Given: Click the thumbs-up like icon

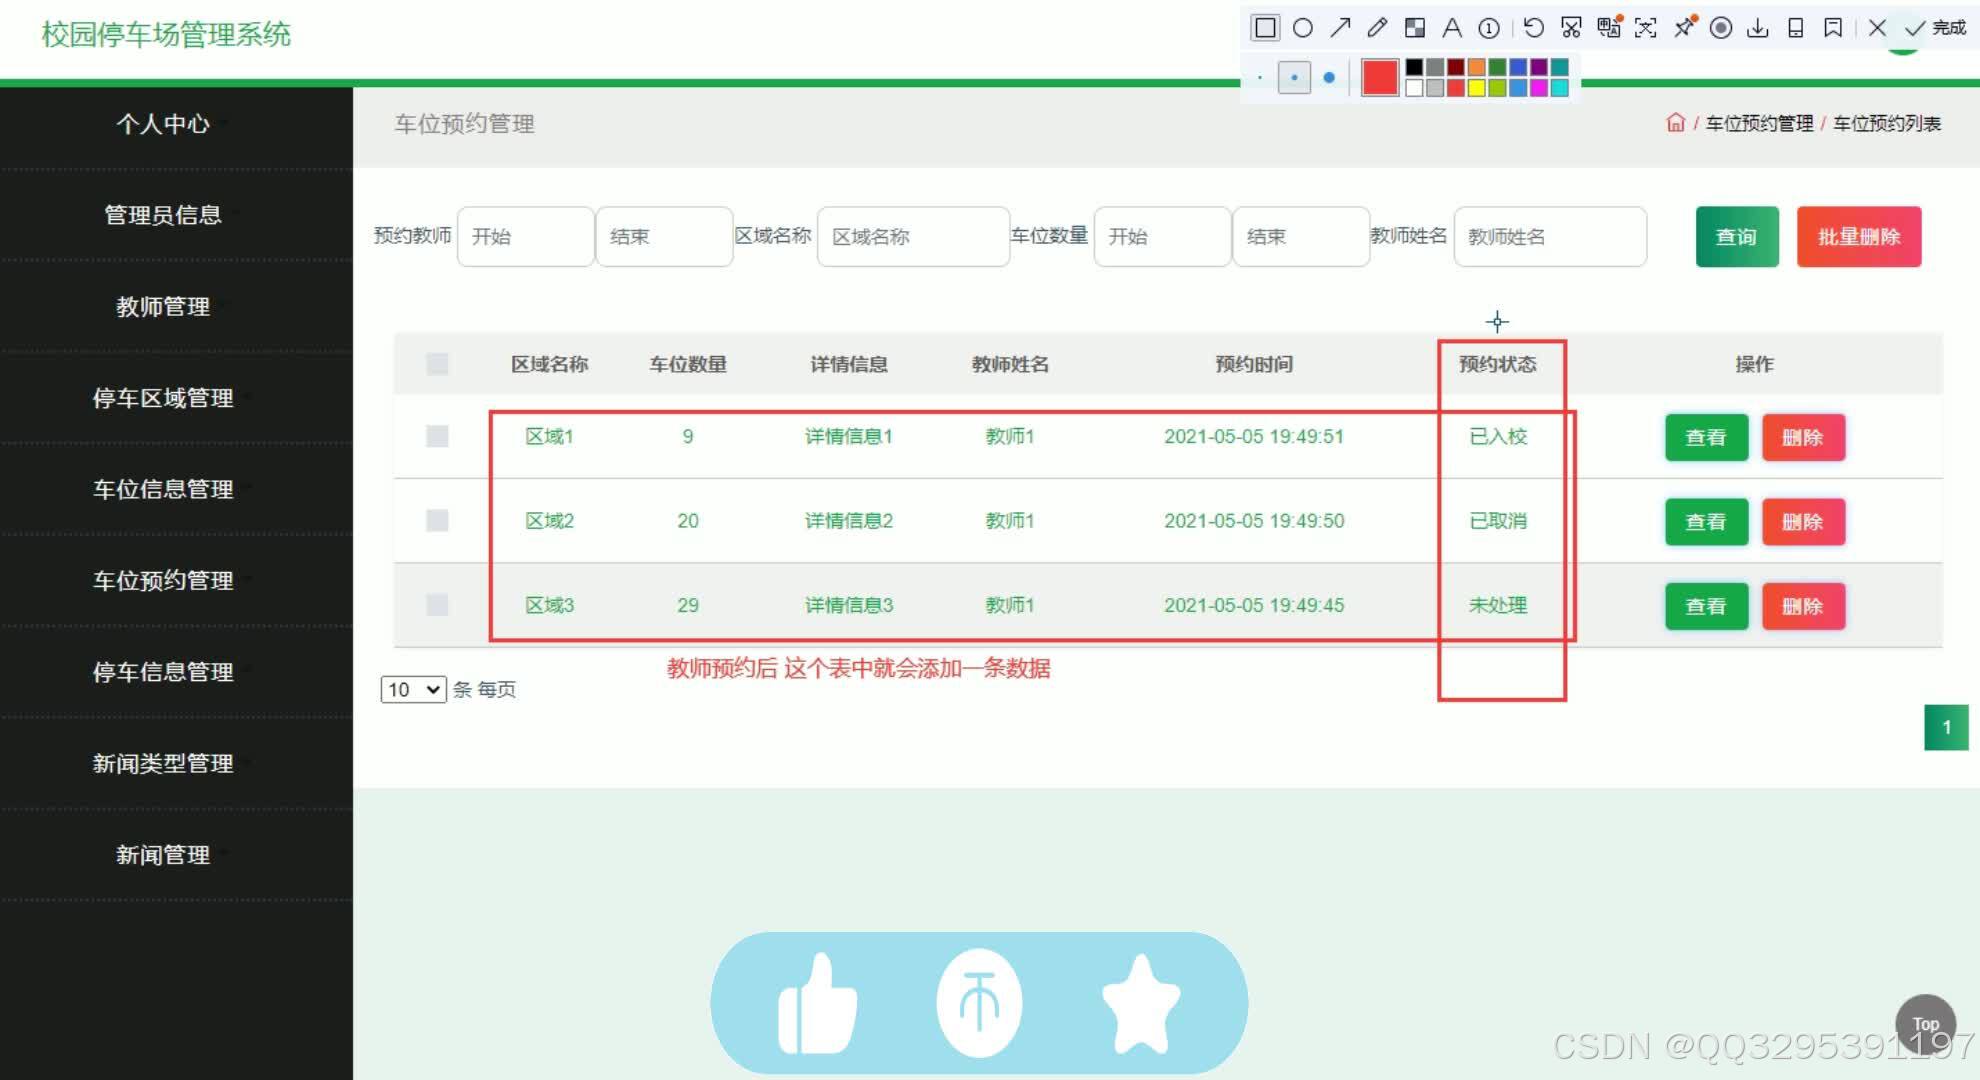Looking at the screenshot, I should click(817, 1003).
